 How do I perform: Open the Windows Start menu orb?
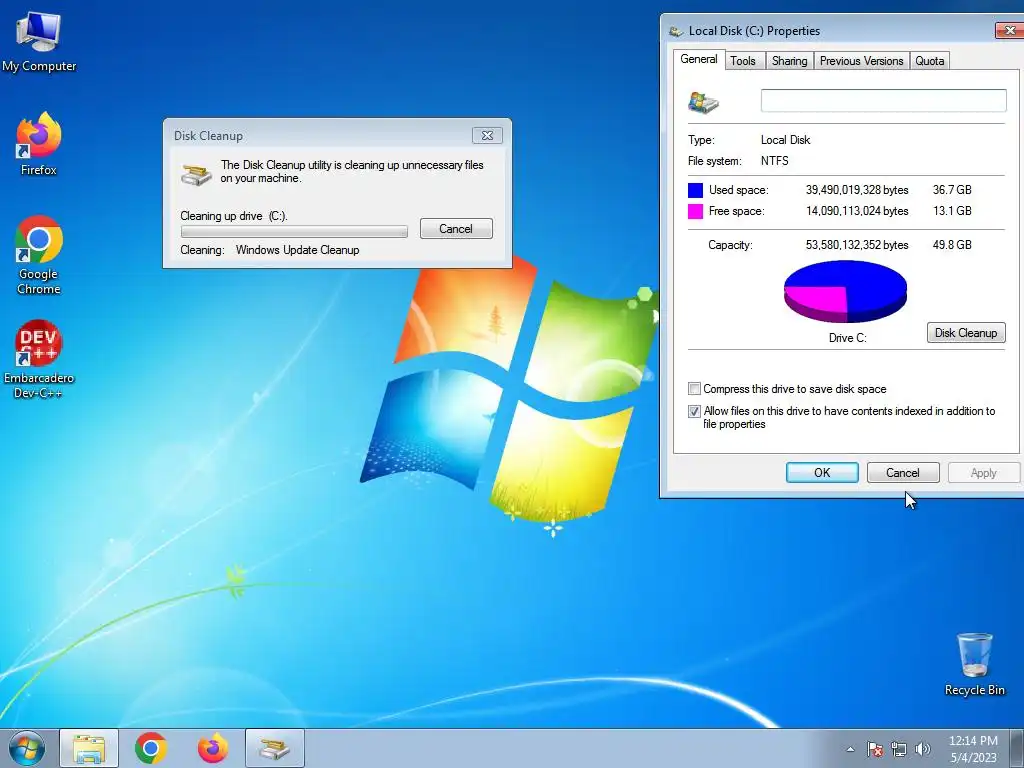coord(27,748)
